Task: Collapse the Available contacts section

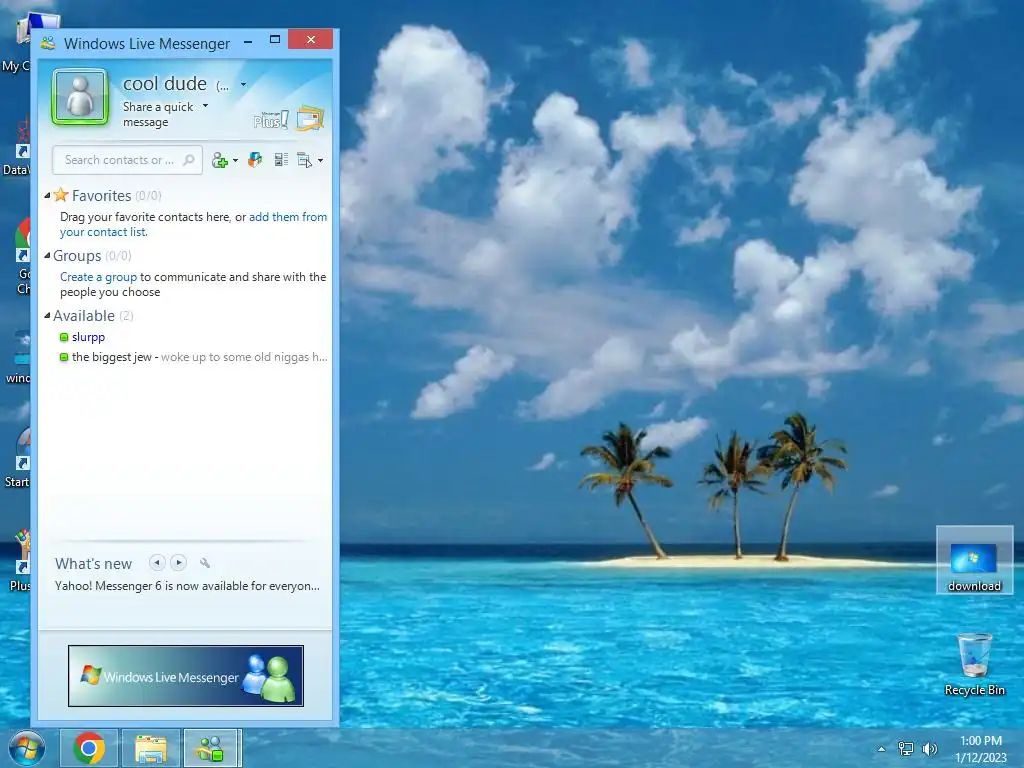Action: point(47,315)
